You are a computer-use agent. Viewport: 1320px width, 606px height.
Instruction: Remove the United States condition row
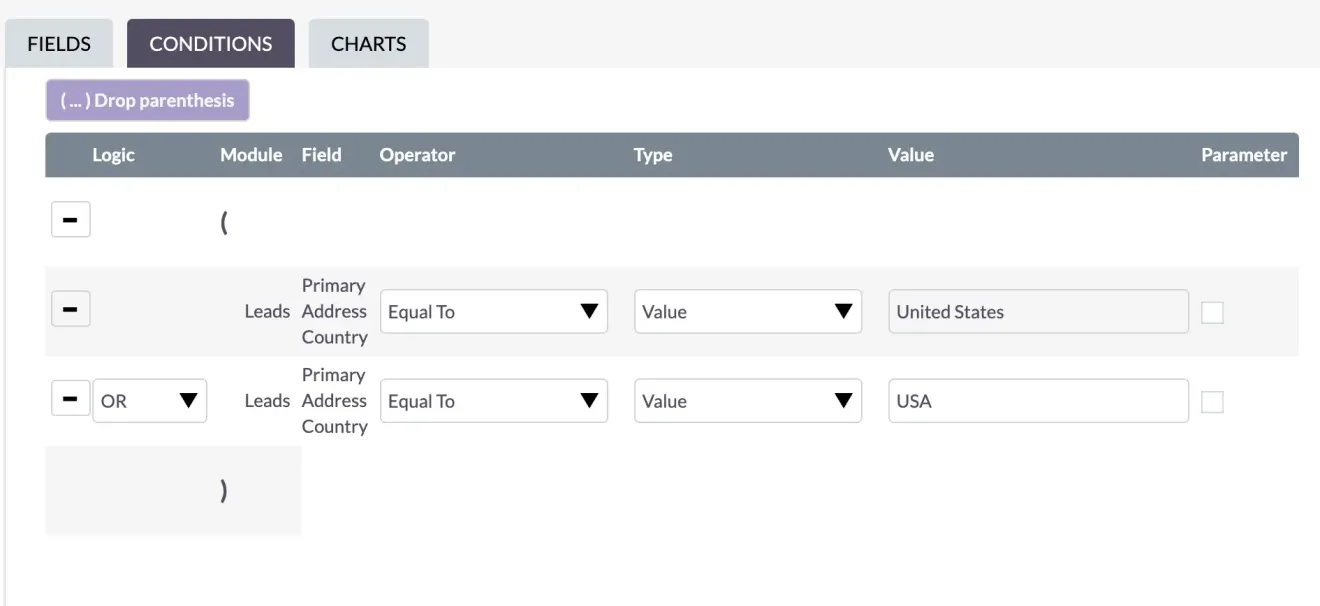pos(70,308)
